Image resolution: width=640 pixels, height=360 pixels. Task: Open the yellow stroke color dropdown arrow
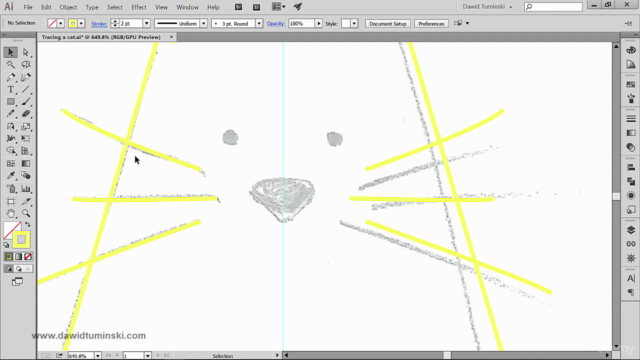coord(81,24)
